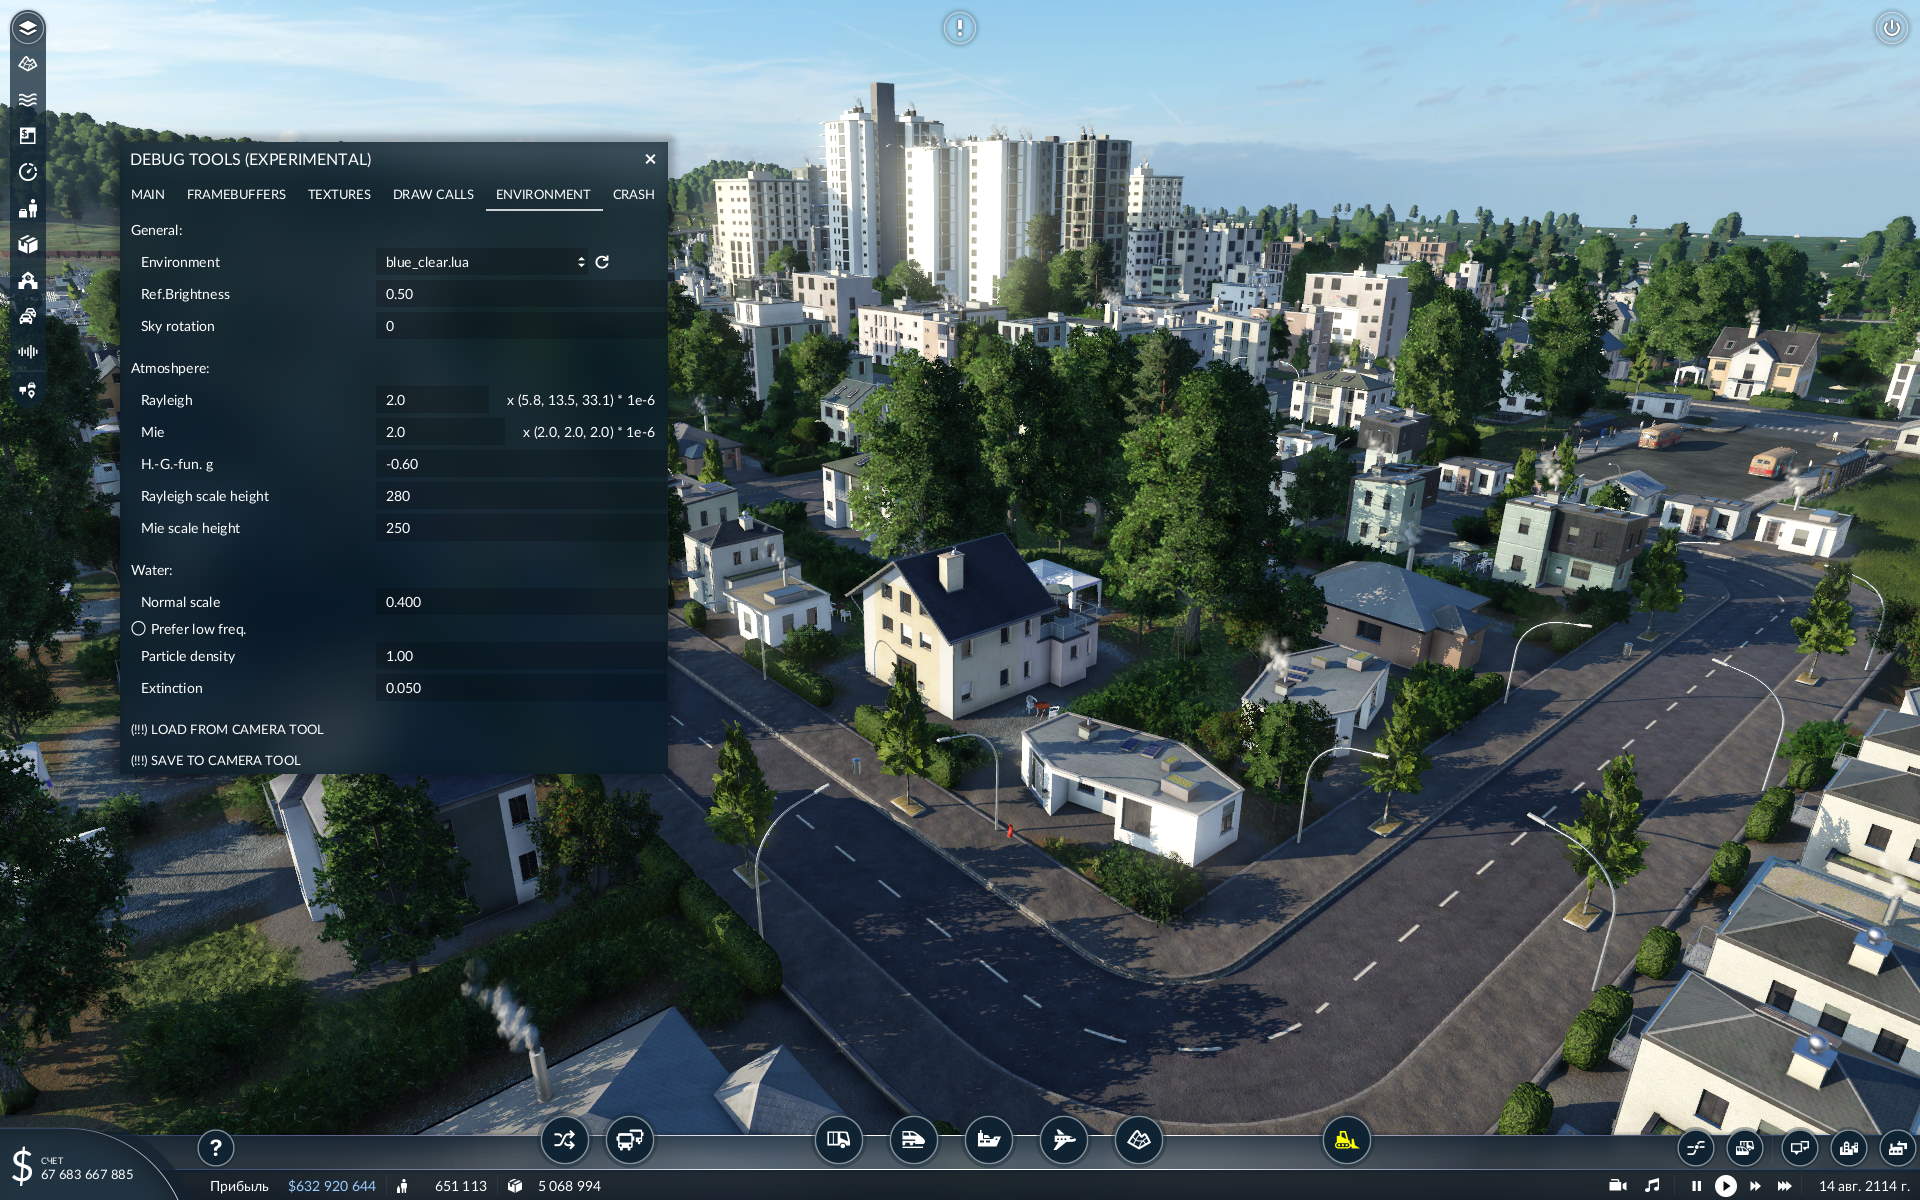Reload the selected environment file
Viewport: 1920px width, 1200px height.
tap(602, 262)
